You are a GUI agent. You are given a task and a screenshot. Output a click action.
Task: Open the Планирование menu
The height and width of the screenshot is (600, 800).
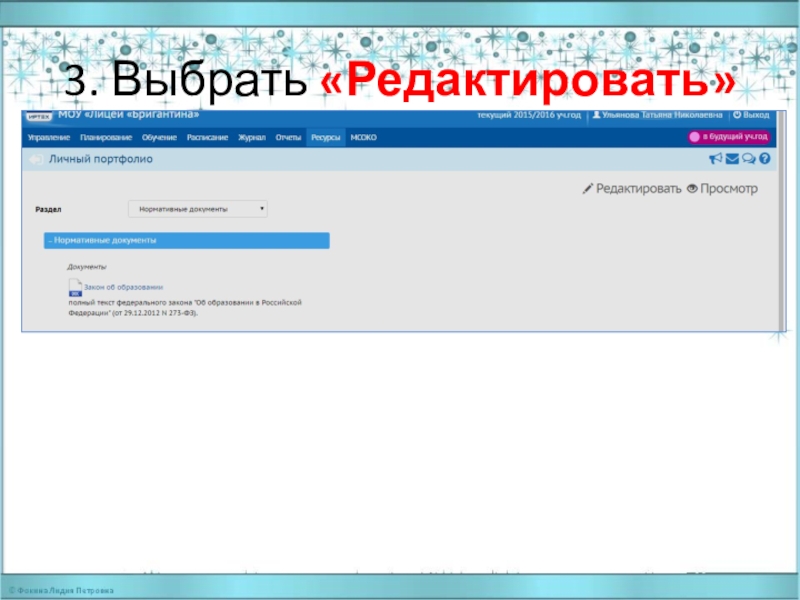click(106, 137)
